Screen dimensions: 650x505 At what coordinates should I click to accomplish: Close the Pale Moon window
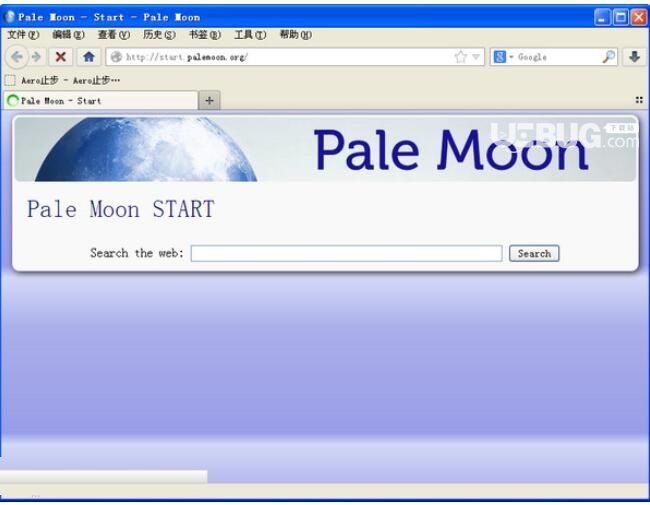coord(639,17)
